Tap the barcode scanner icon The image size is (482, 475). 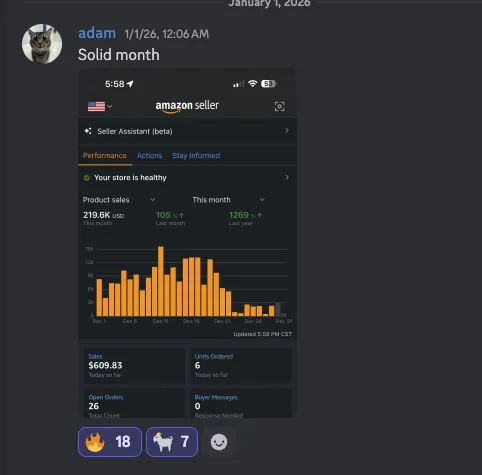(x=279, y=106)
